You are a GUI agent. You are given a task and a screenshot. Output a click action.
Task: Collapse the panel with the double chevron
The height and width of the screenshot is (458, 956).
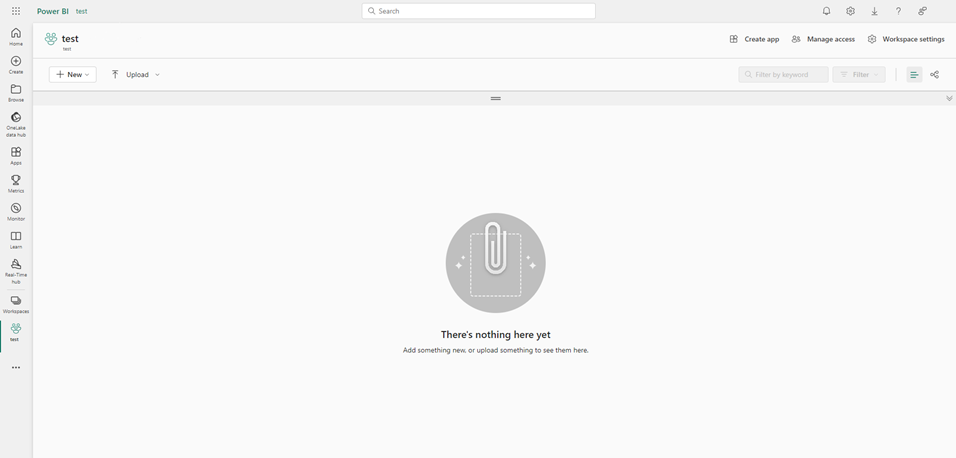point(949,99)
